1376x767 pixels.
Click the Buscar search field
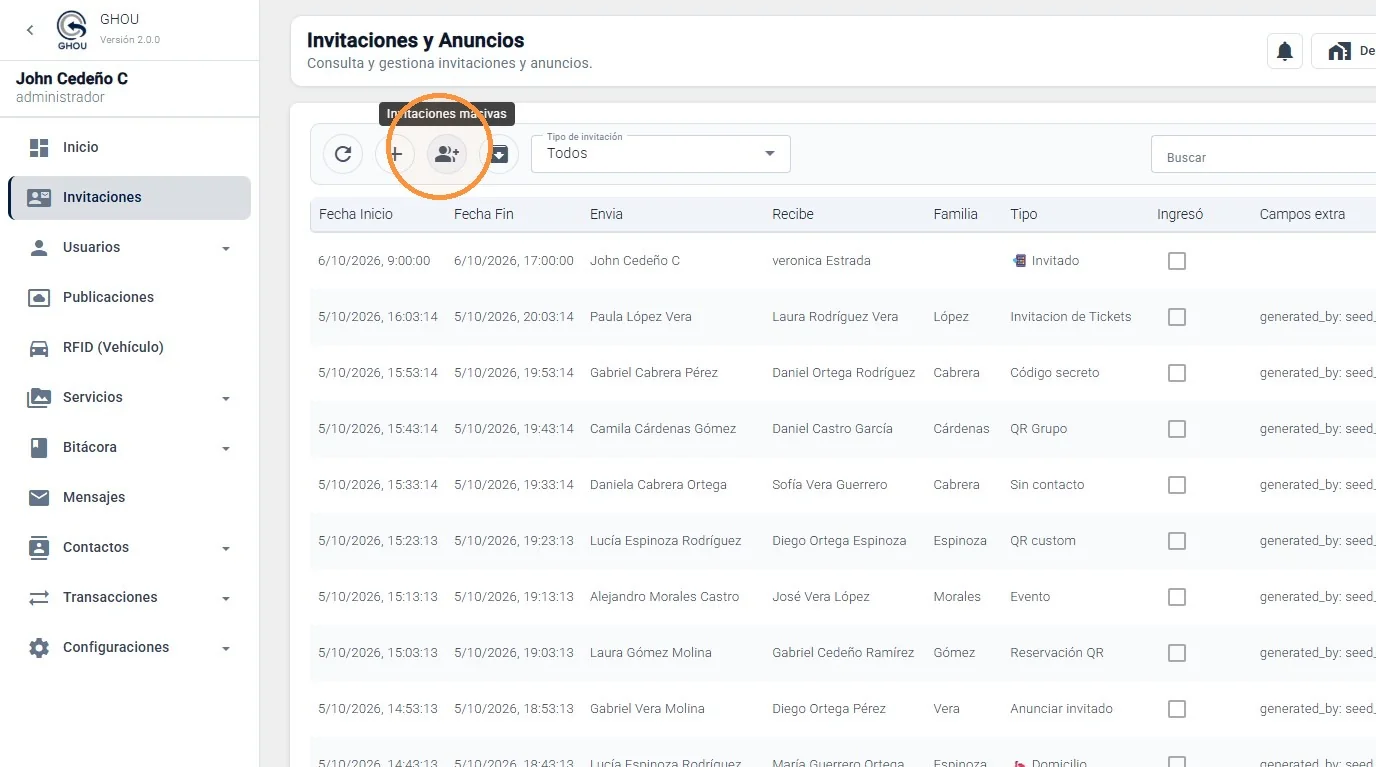[x=1264, y=155]
